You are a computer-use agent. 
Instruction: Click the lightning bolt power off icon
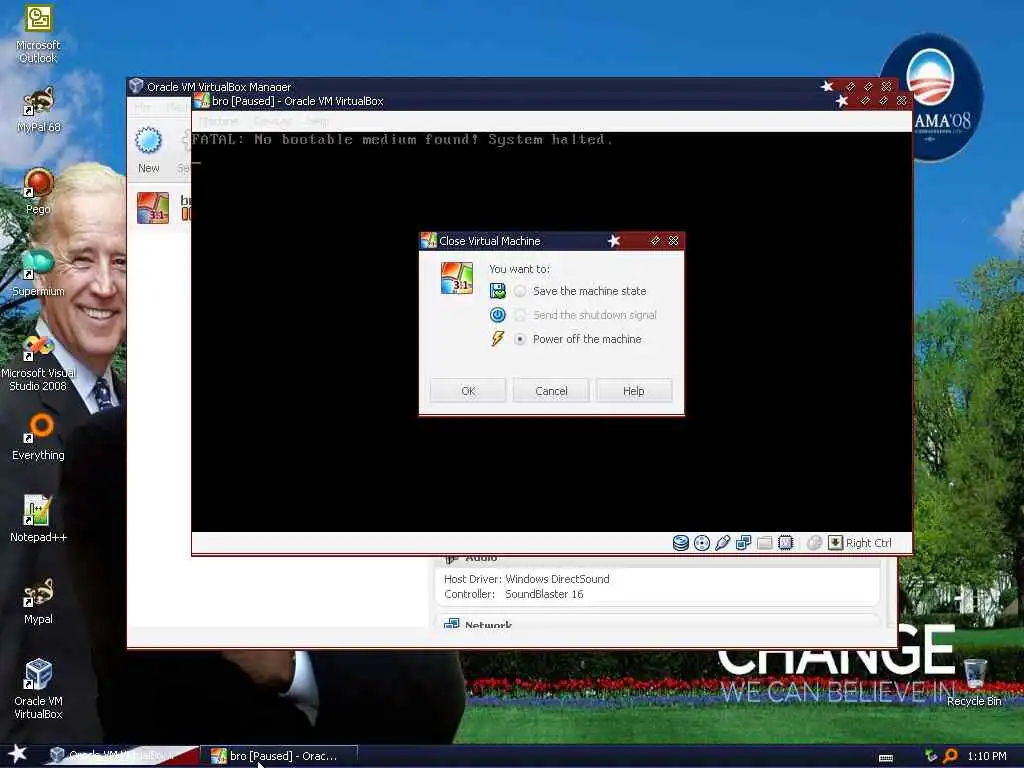coord(498,339)
